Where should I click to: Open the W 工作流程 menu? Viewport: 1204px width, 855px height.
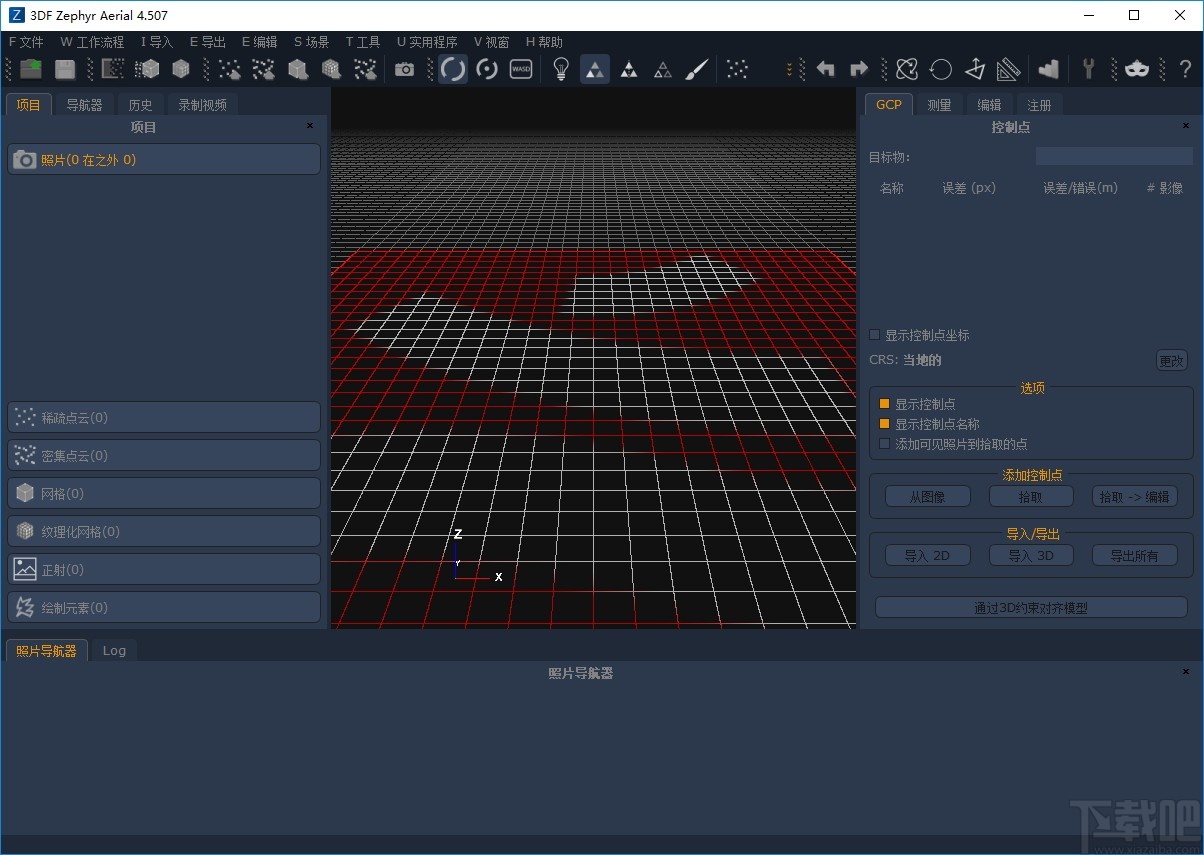[x=91, y=41]
